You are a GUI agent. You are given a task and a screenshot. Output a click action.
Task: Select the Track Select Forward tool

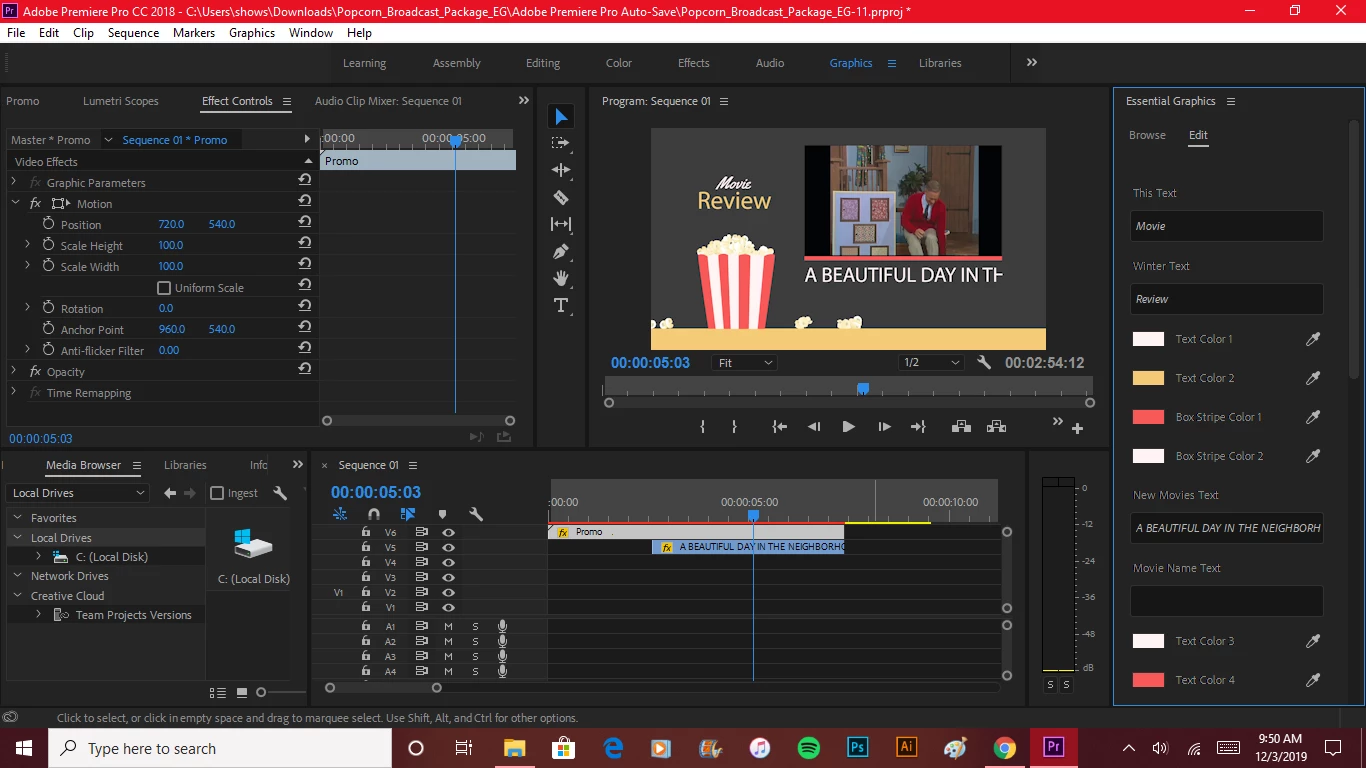pos(561,143)
